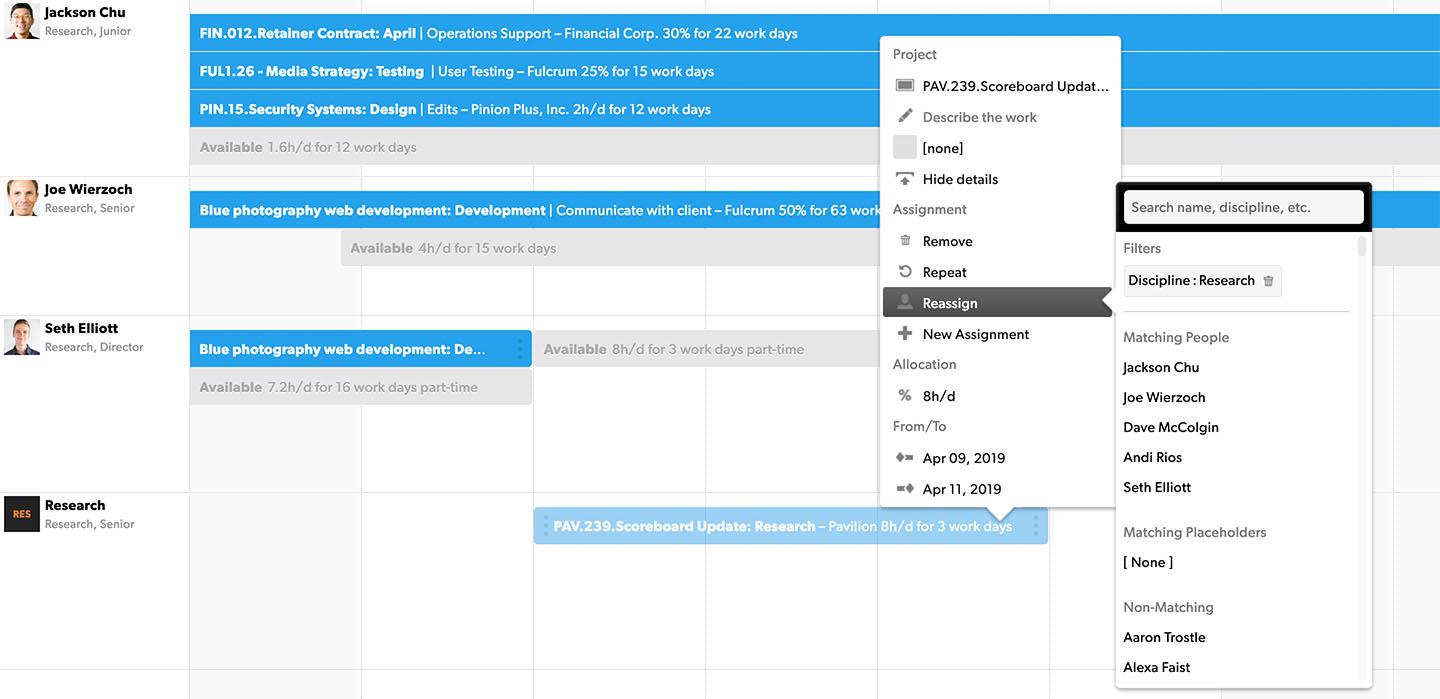
Task: Click the Hide details collapse icon
Action: (x=905, y=179)
